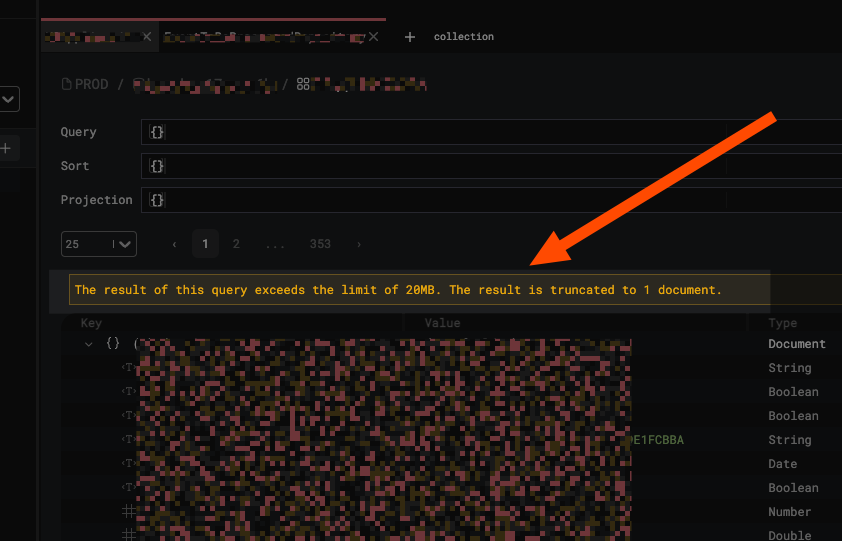Click the left sidebar plus button
The image size is (842, 541).
click(6, 148)
